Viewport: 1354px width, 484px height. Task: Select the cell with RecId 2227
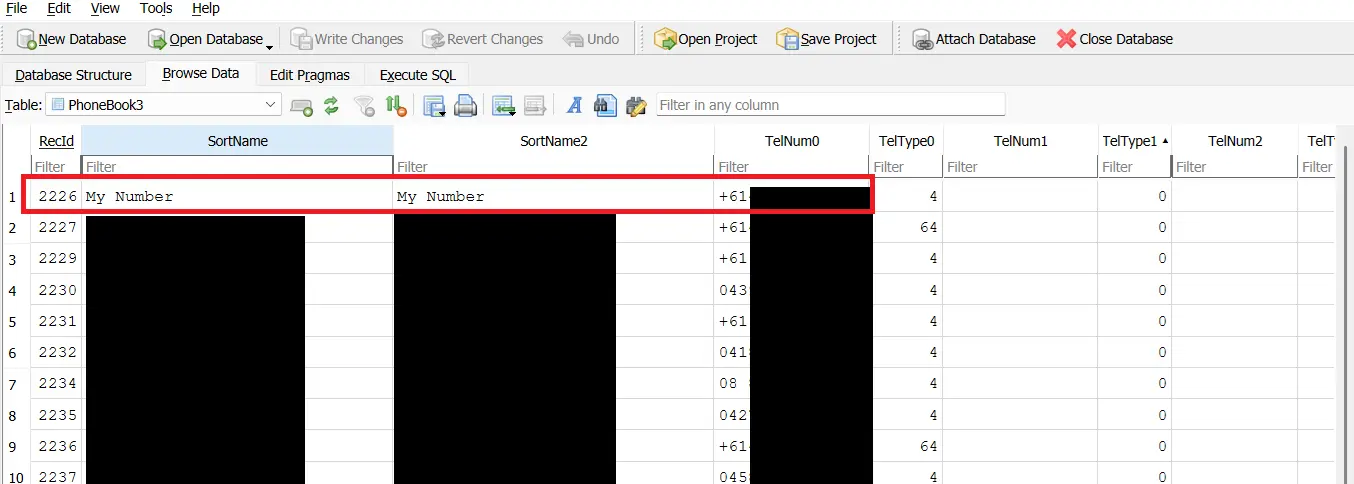click(x=56, y=228)
